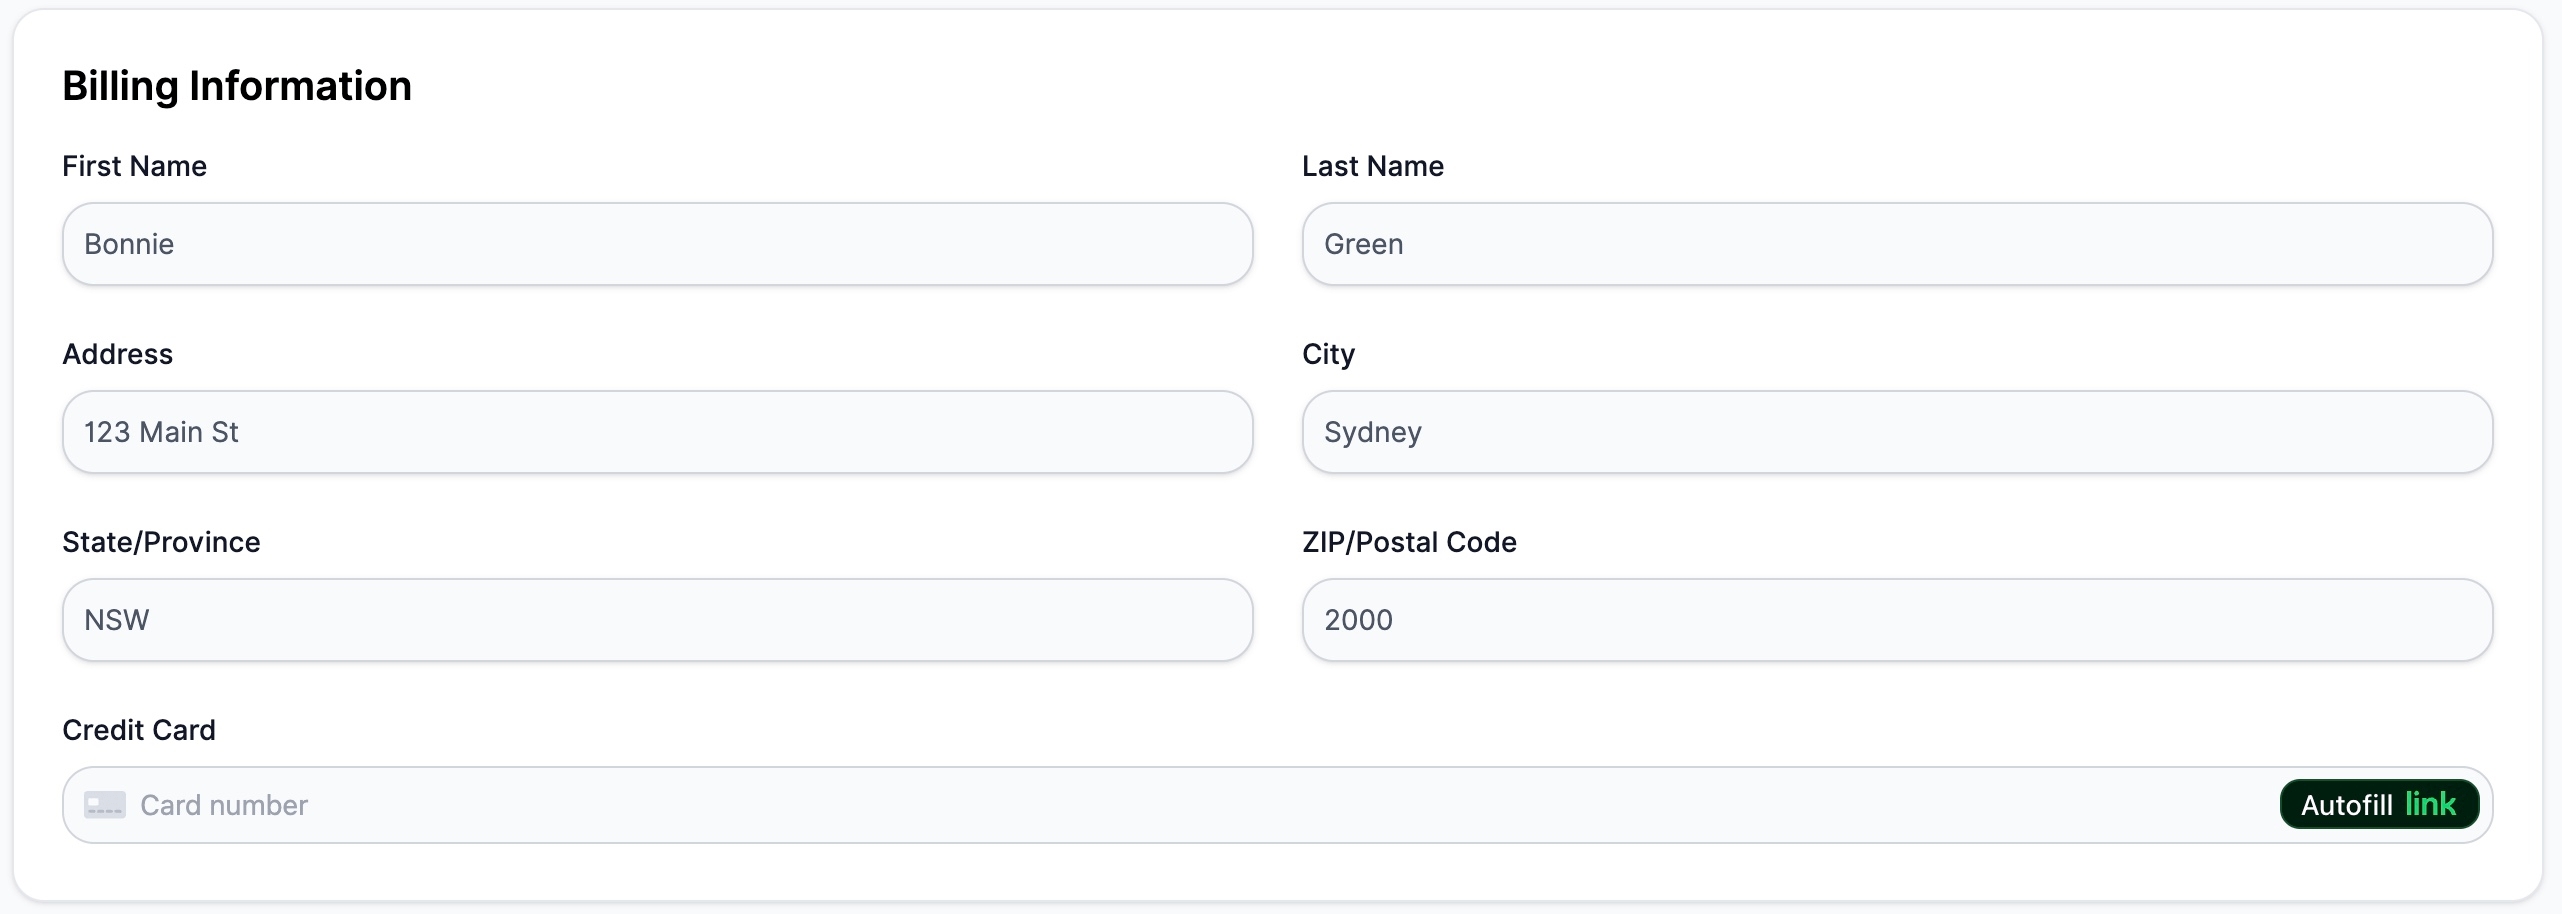Focus the City field showing Sydney
This screenshot has width=2562, height=914.
[x=1896, y=431]
